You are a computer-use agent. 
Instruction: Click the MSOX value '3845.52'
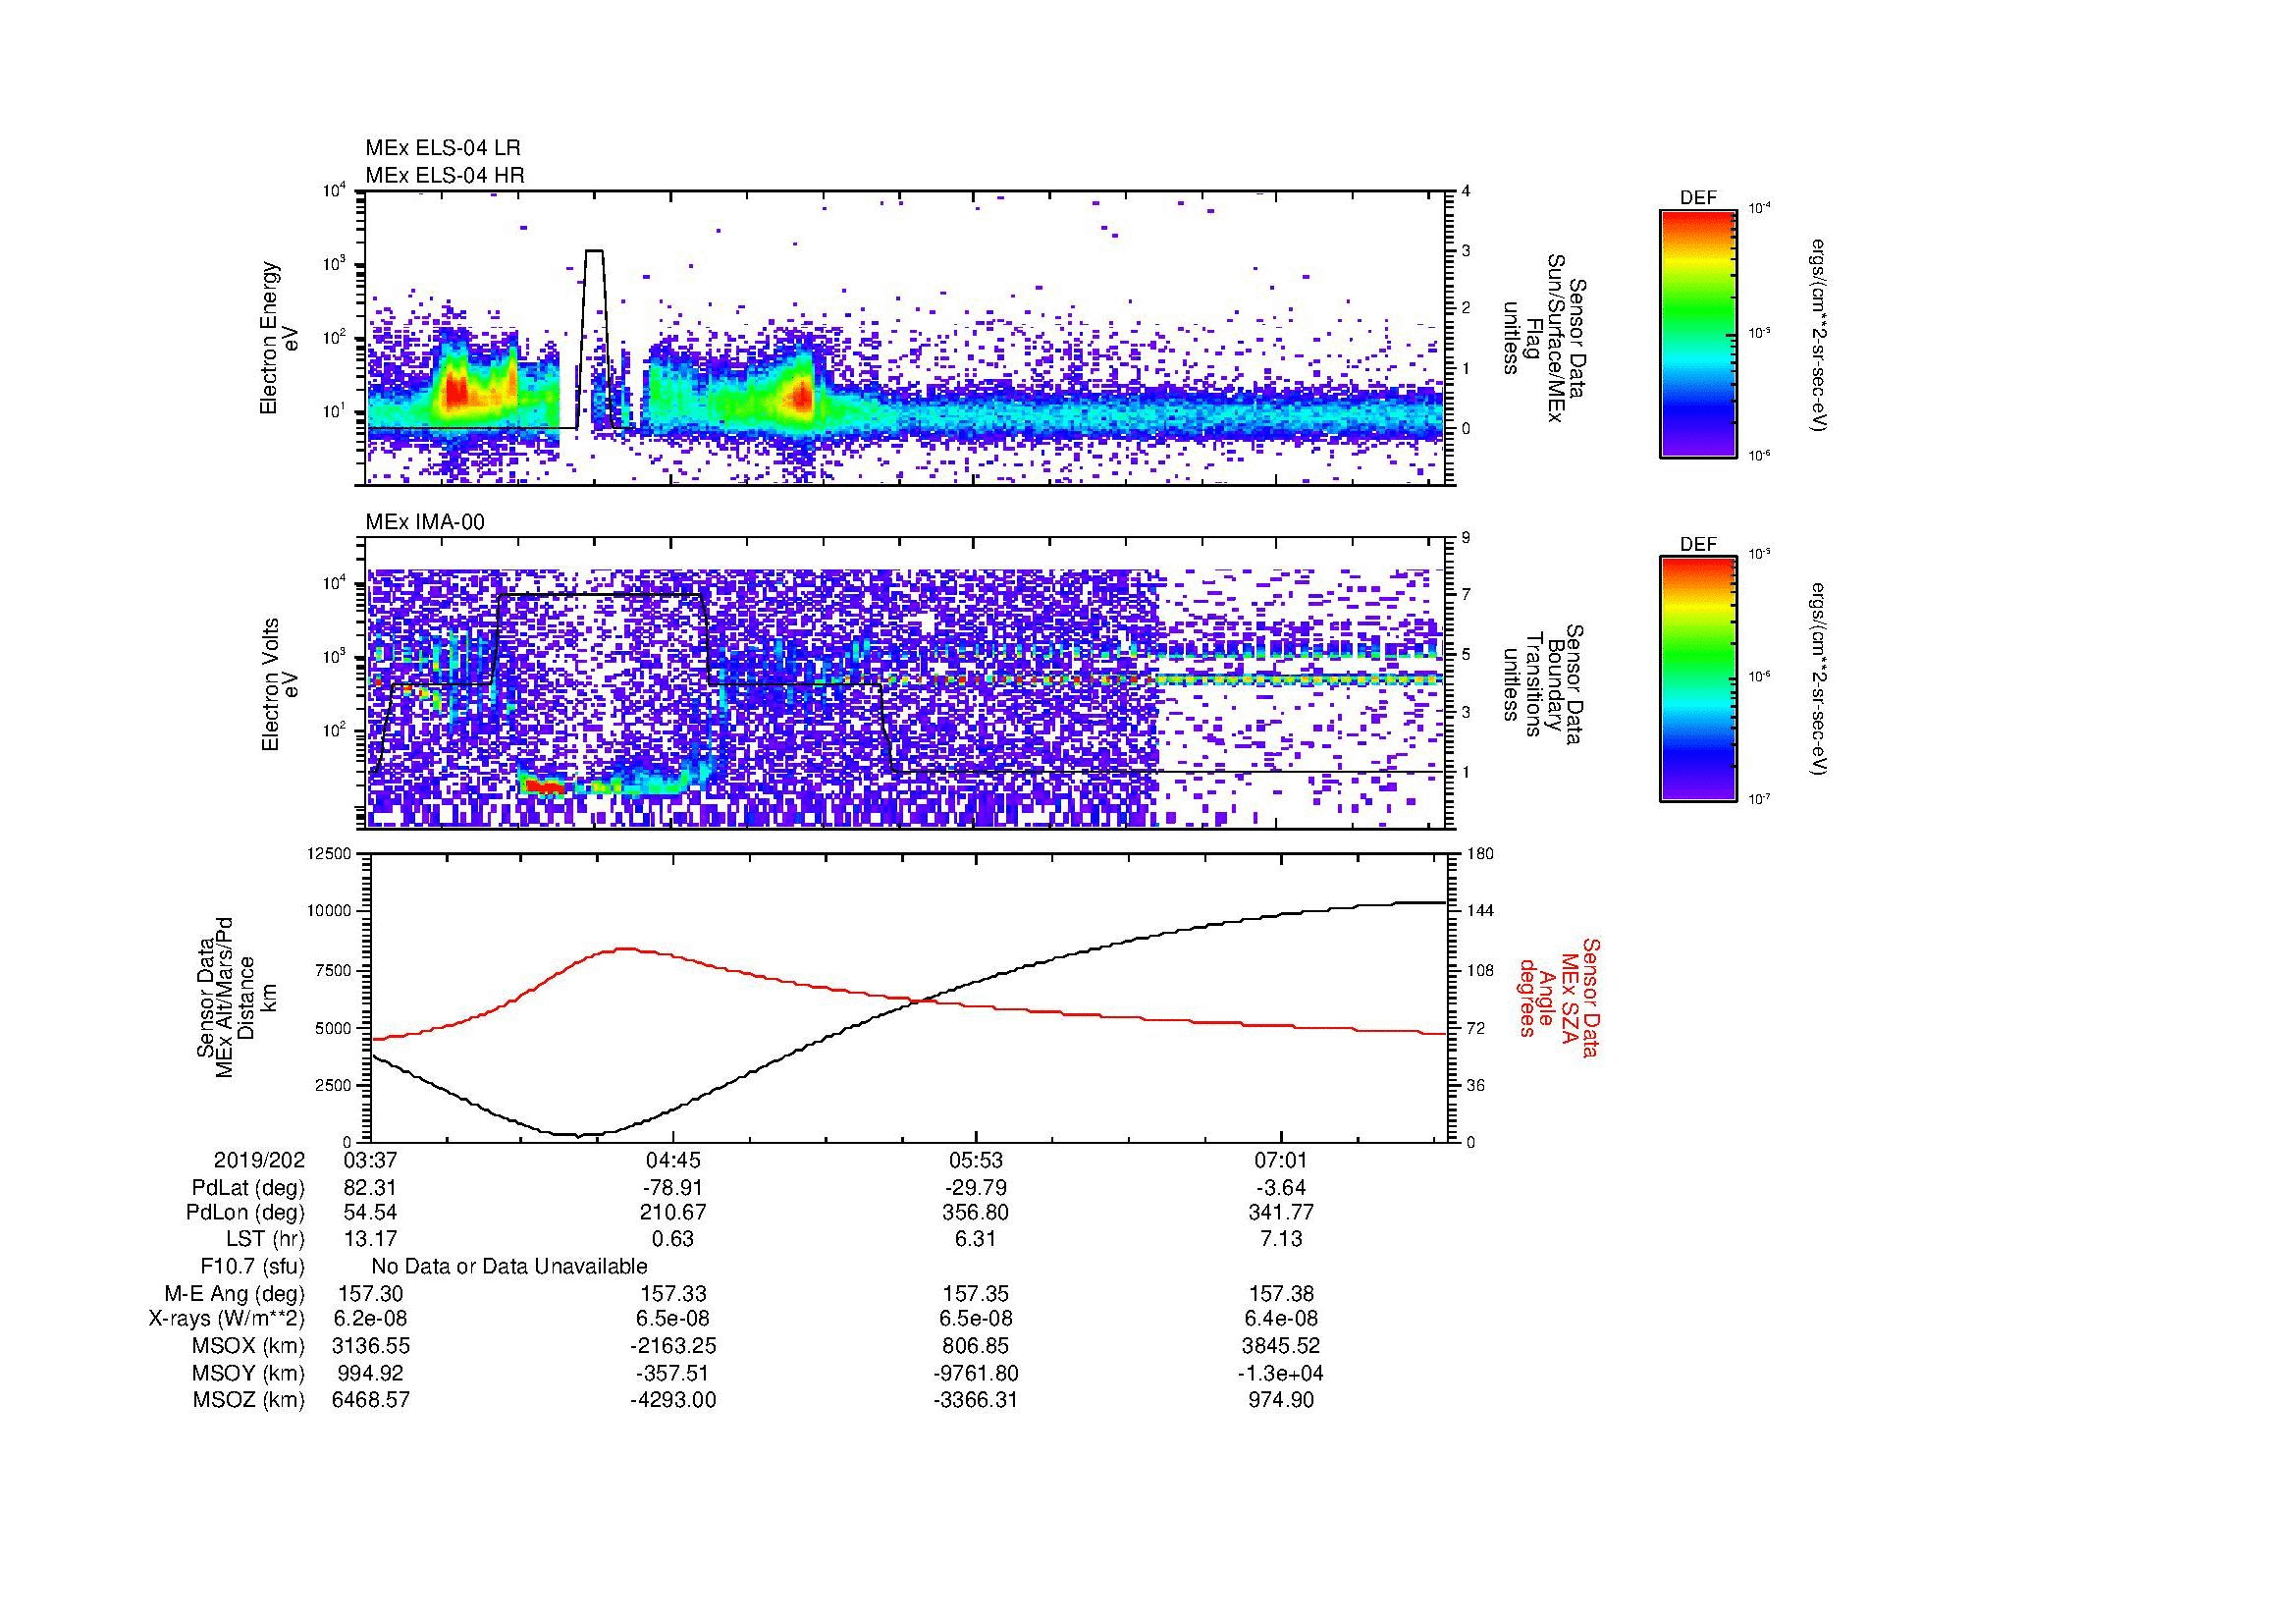pos(1280,1346)
